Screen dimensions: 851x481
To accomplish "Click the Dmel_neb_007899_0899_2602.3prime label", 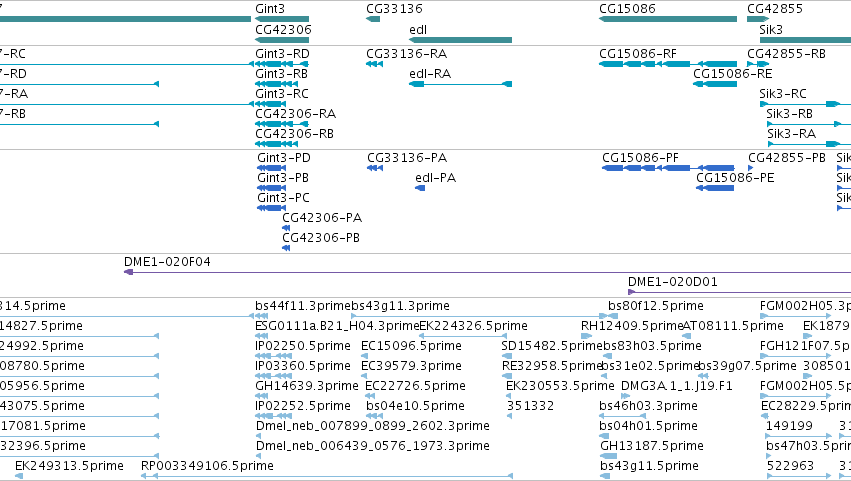I will click(x=373, y=427).
